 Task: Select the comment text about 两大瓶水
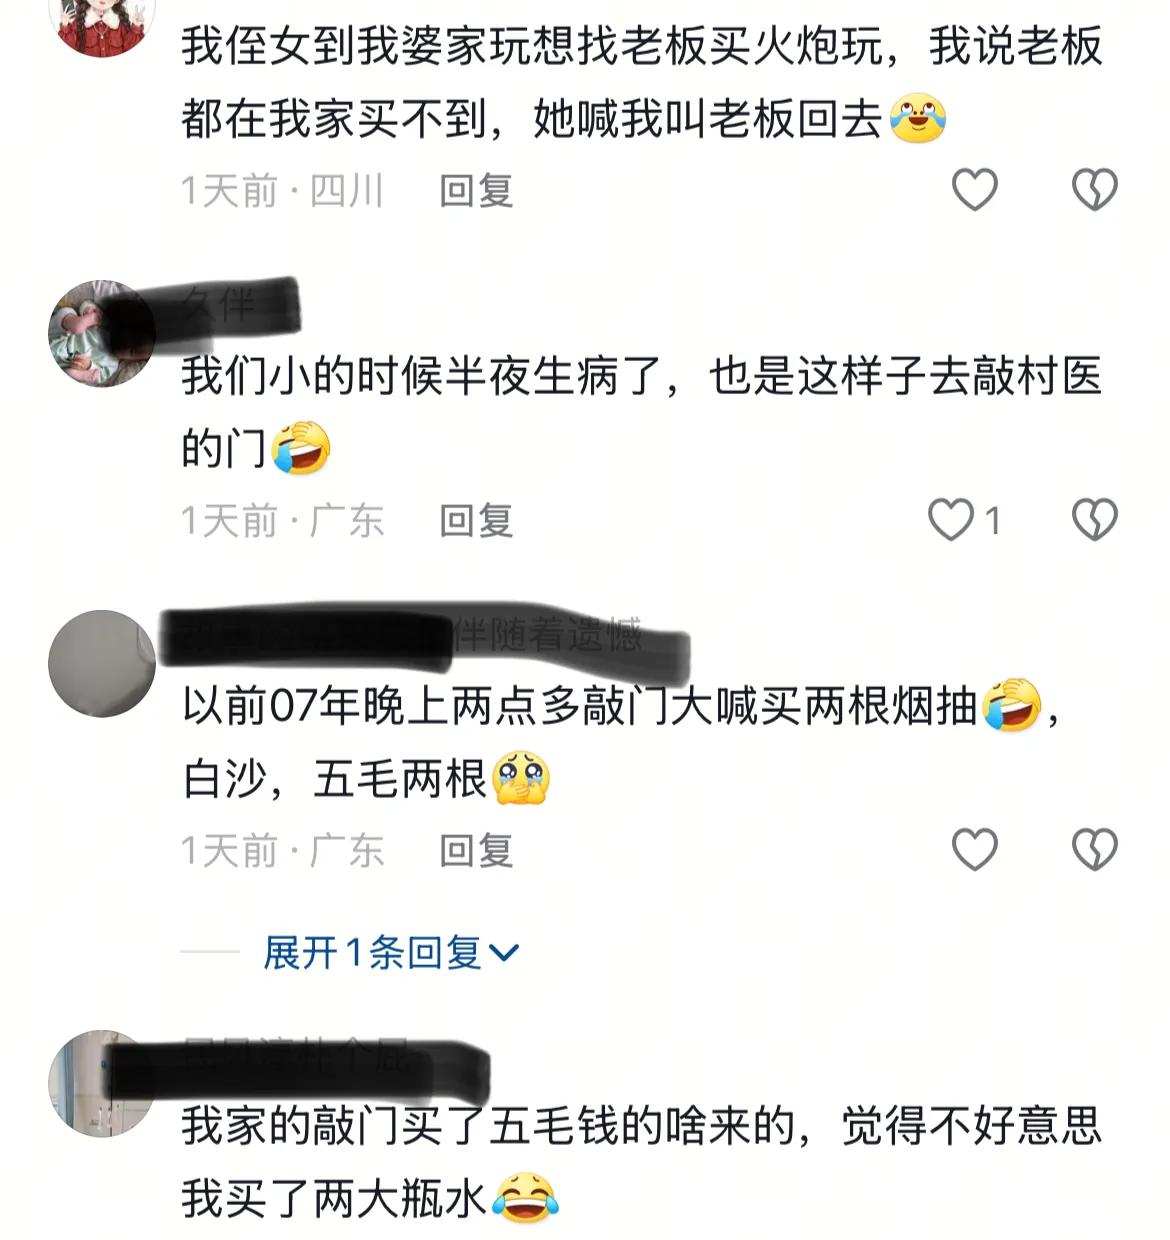click(x=641, y=1162)
